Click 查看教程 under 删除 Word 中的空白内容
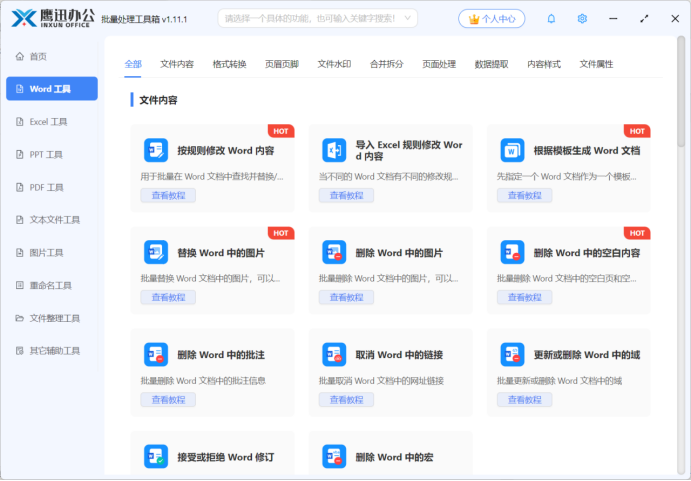 pyautogui.click(x=524, y=297)
